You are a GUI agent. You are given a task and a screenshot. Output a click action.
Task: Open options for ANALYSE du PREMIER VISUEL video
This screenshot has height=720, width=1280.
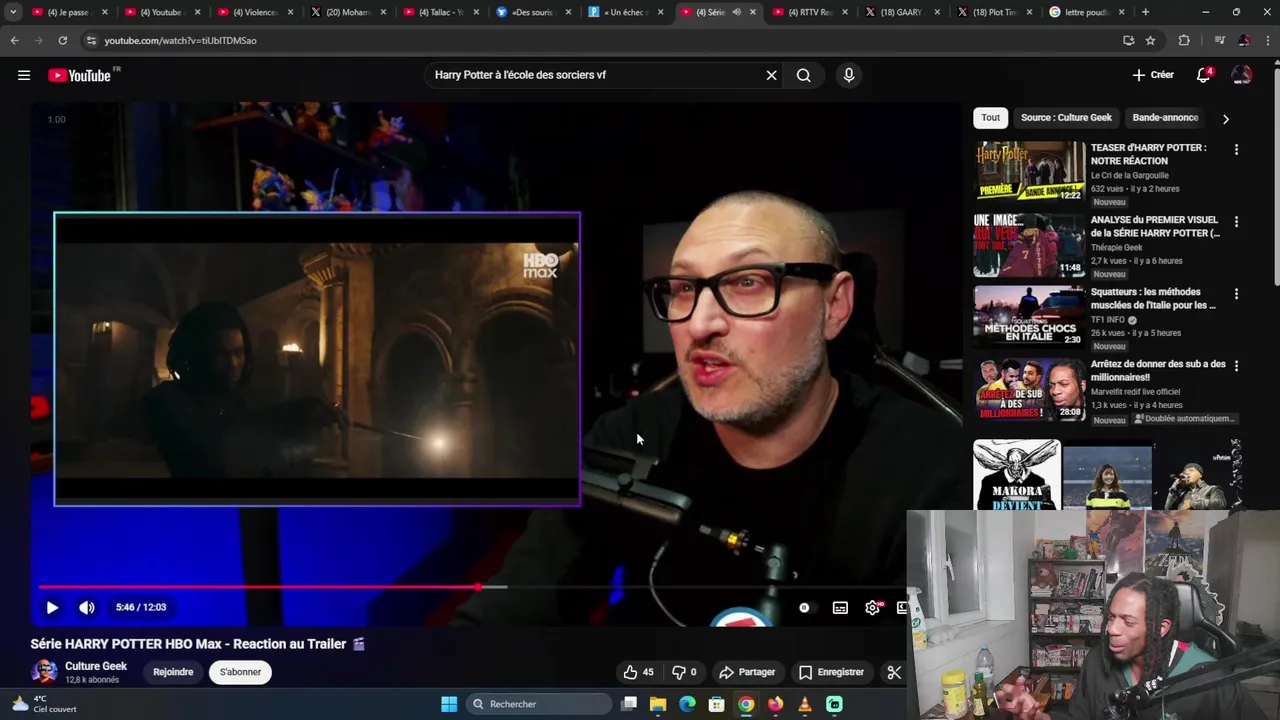pyautogui.click(x=1236, y=221)
